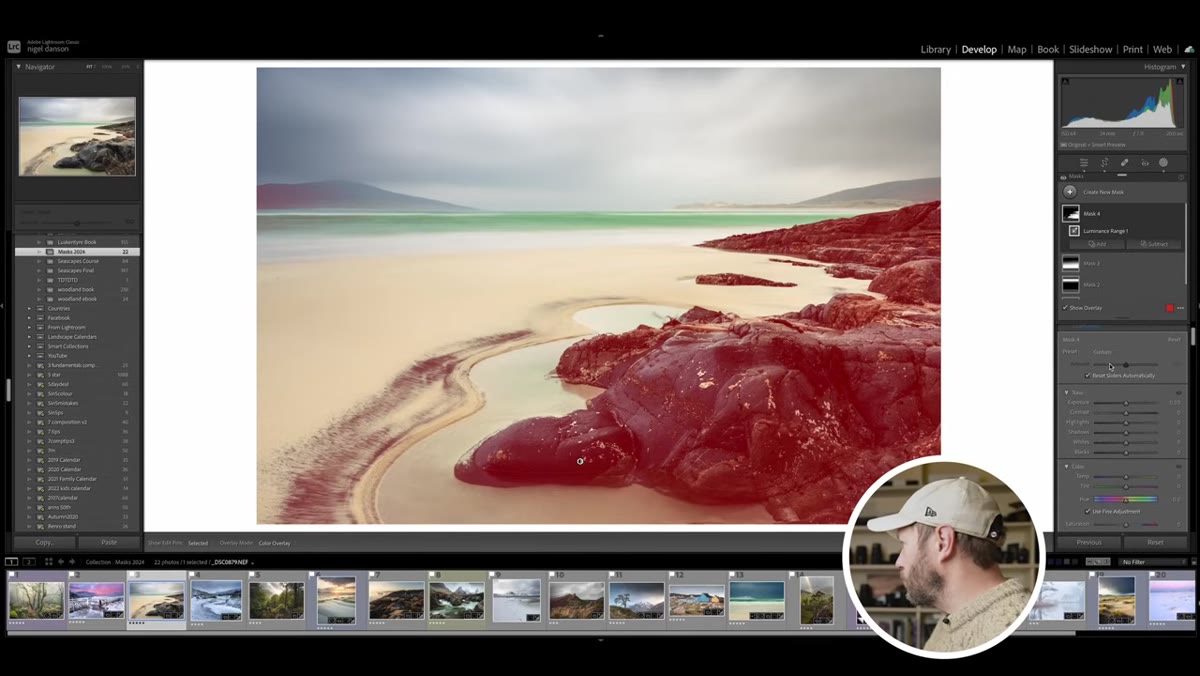Collapse the Color section triangle

pos(1066,466)
